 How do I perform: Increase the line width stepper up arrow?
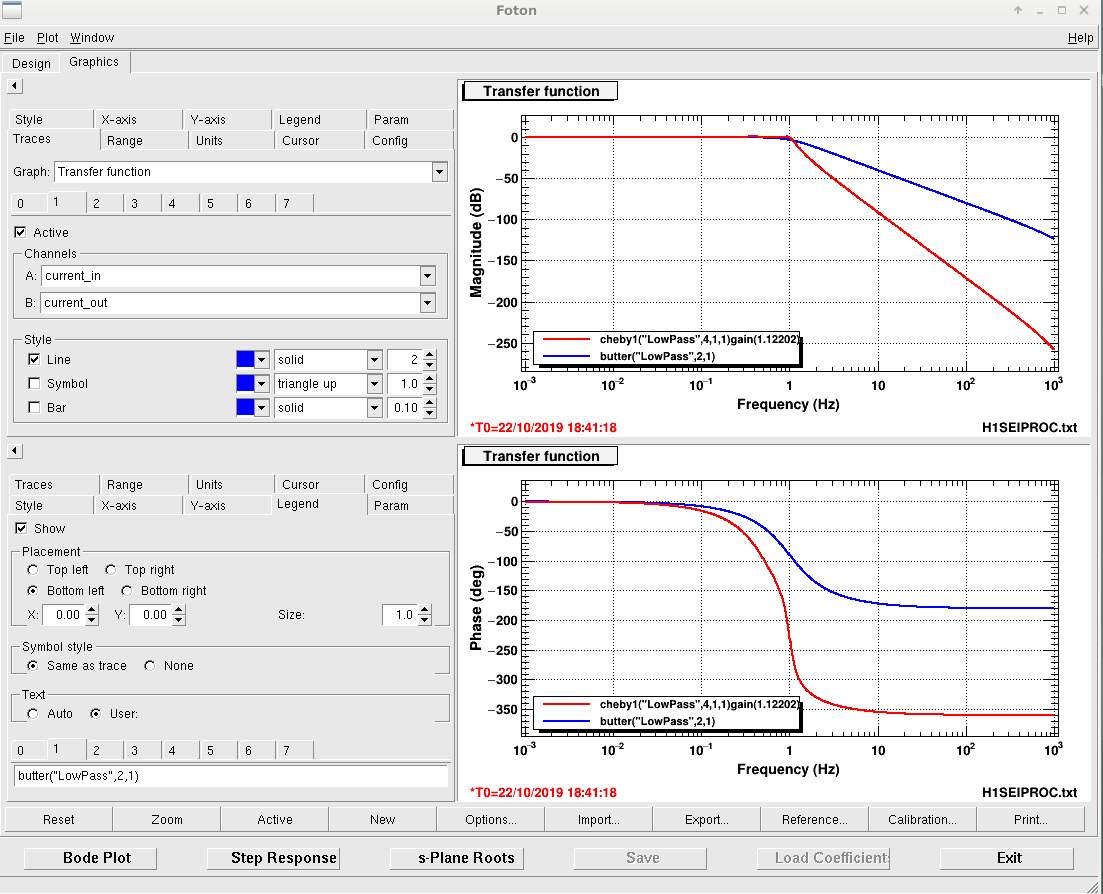tap(430, 355)
